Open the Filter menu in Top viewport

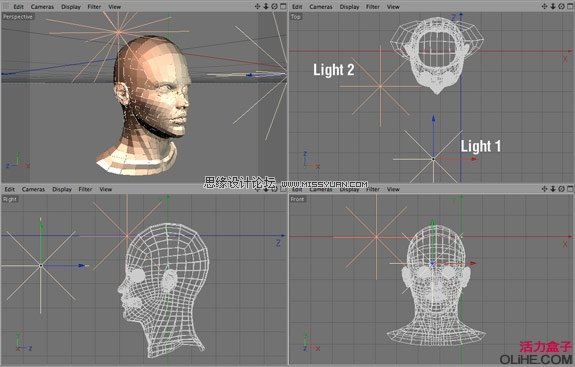click(373, 7)
